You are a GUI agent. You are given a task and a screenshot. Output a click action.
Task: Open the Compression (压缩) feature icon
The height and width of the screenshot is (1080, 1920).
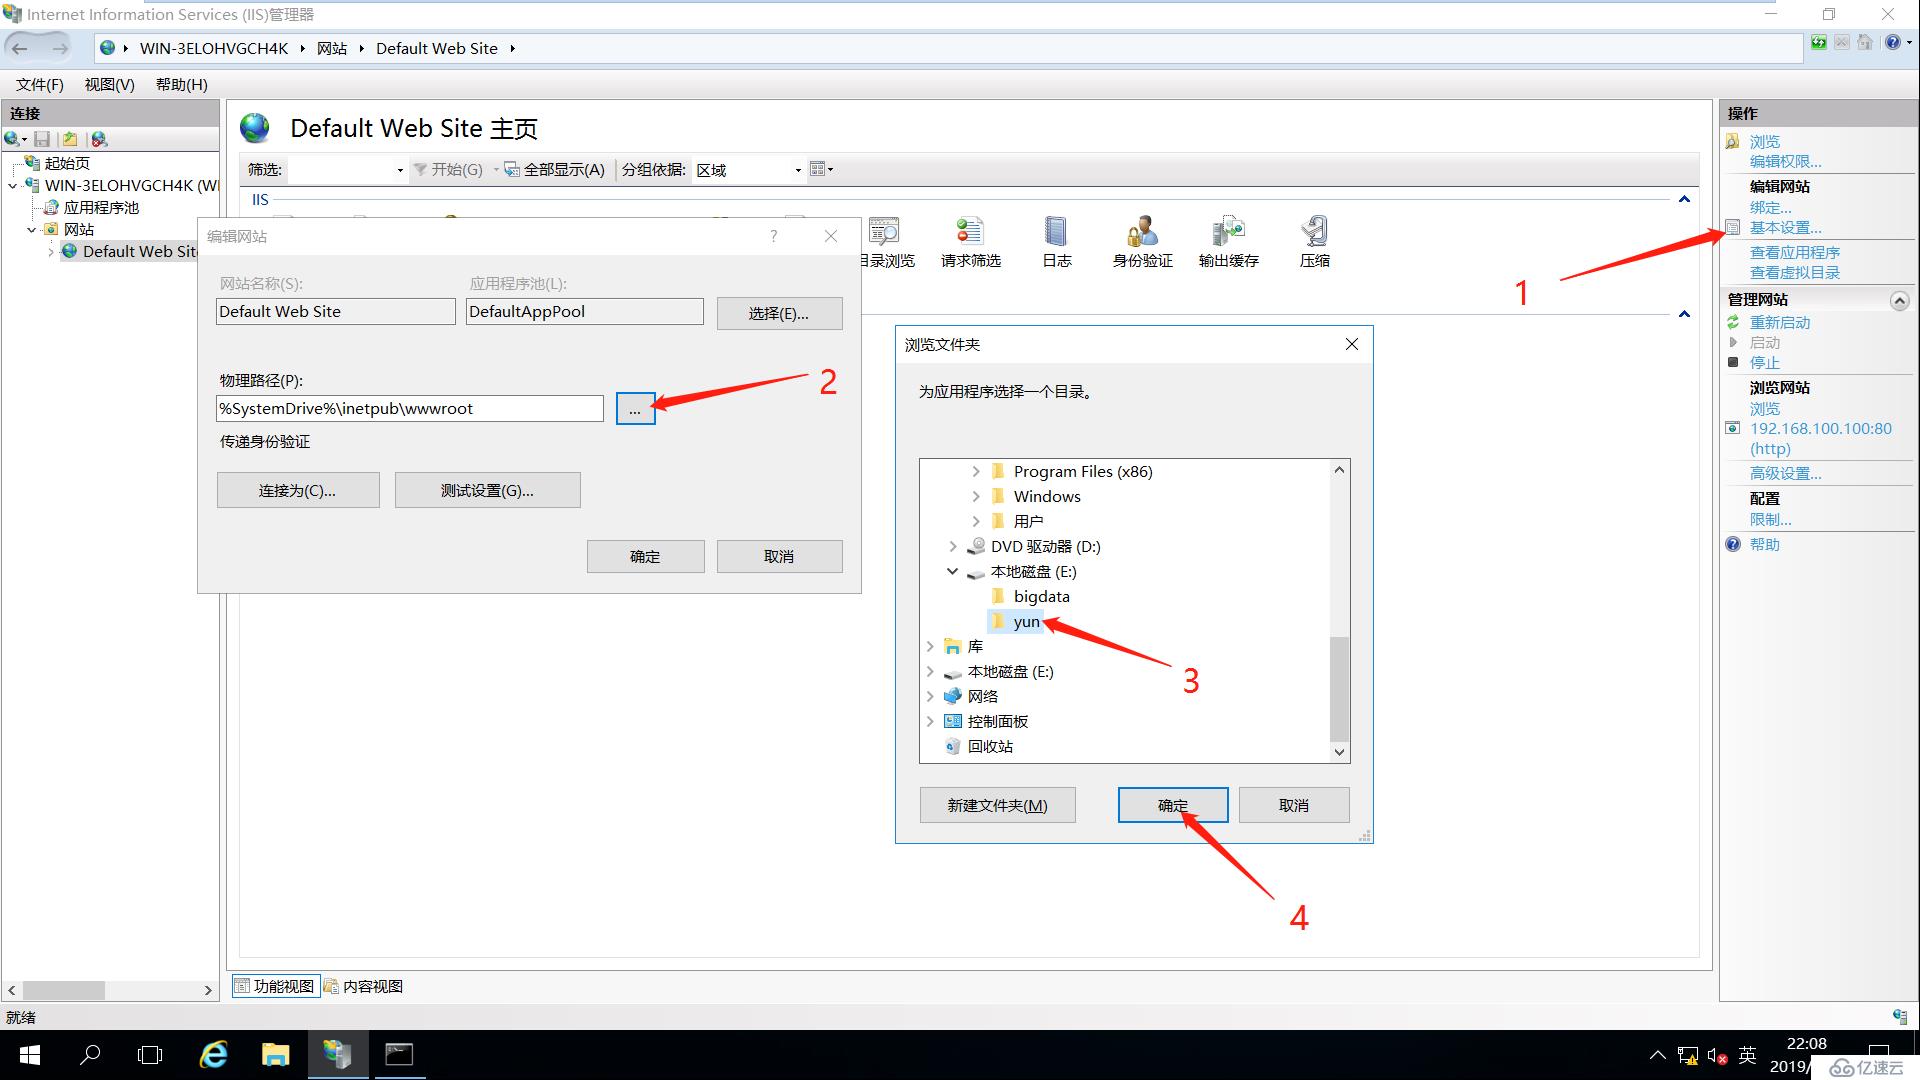point(1314,241)
